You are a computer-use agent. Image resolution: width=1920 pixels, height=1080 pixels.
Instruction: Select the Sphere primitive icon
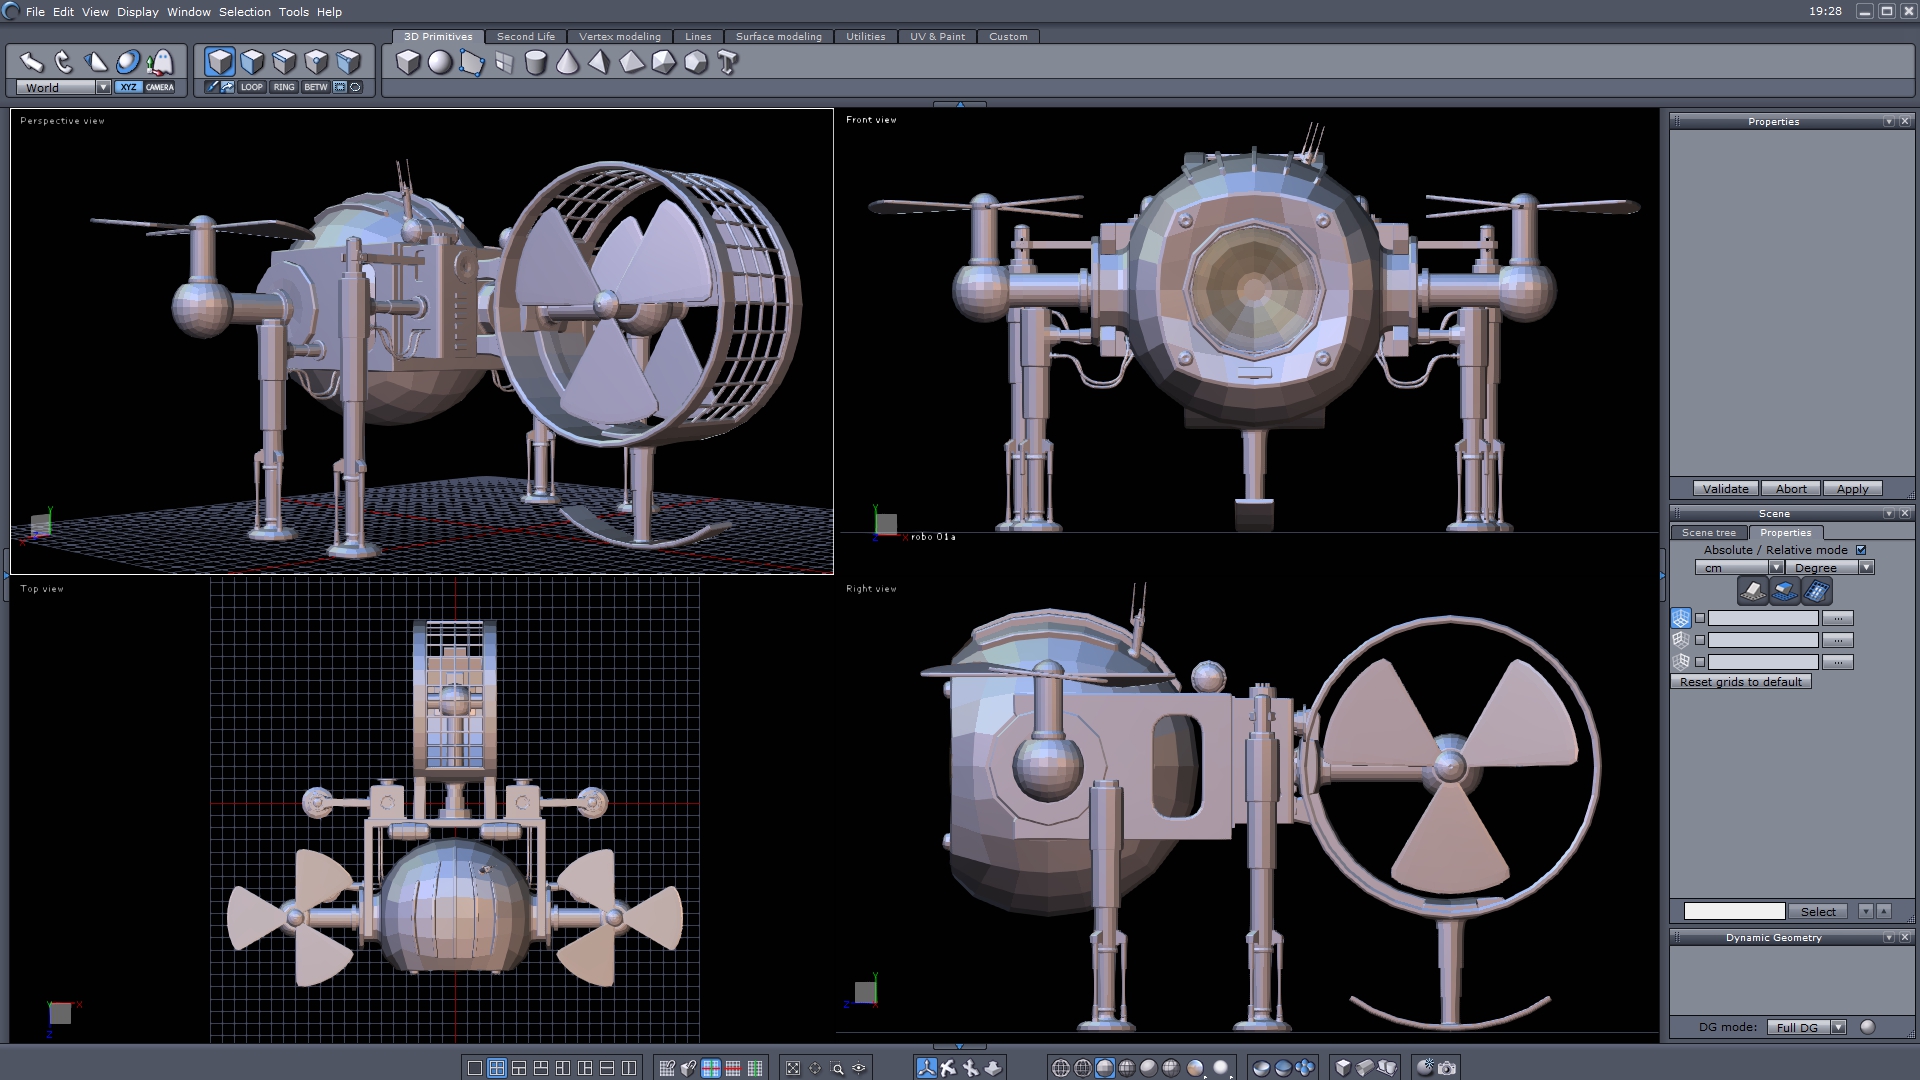[440, 62]
